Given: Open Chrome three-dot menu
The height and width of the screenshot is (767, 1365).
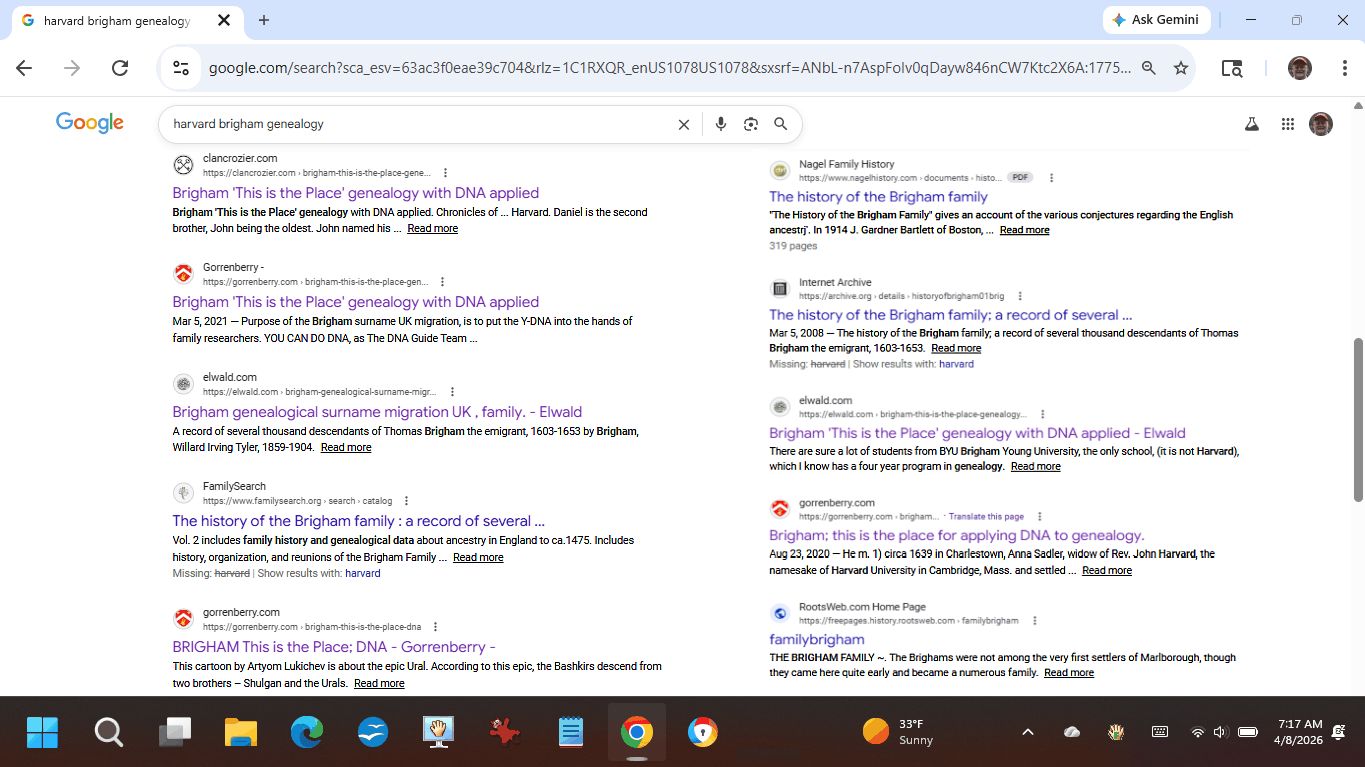Looking at the screenshot, I should (1345, 68).
